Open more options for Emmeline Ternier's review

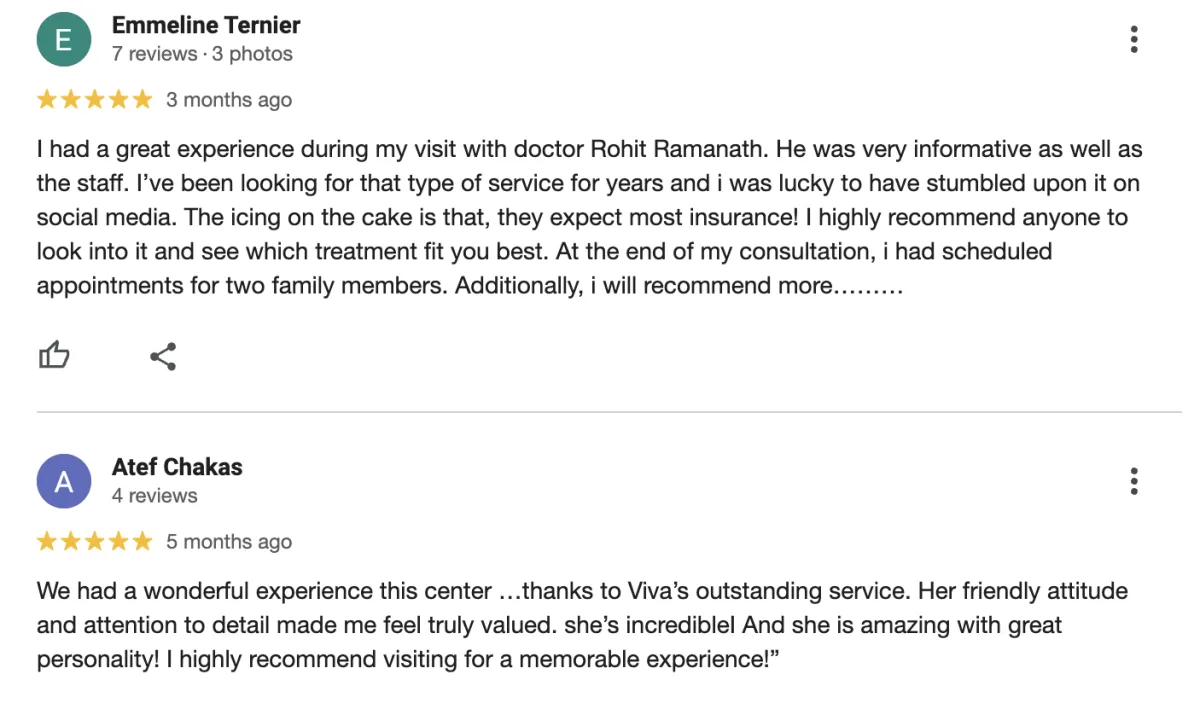click(x=1133, y=39)
